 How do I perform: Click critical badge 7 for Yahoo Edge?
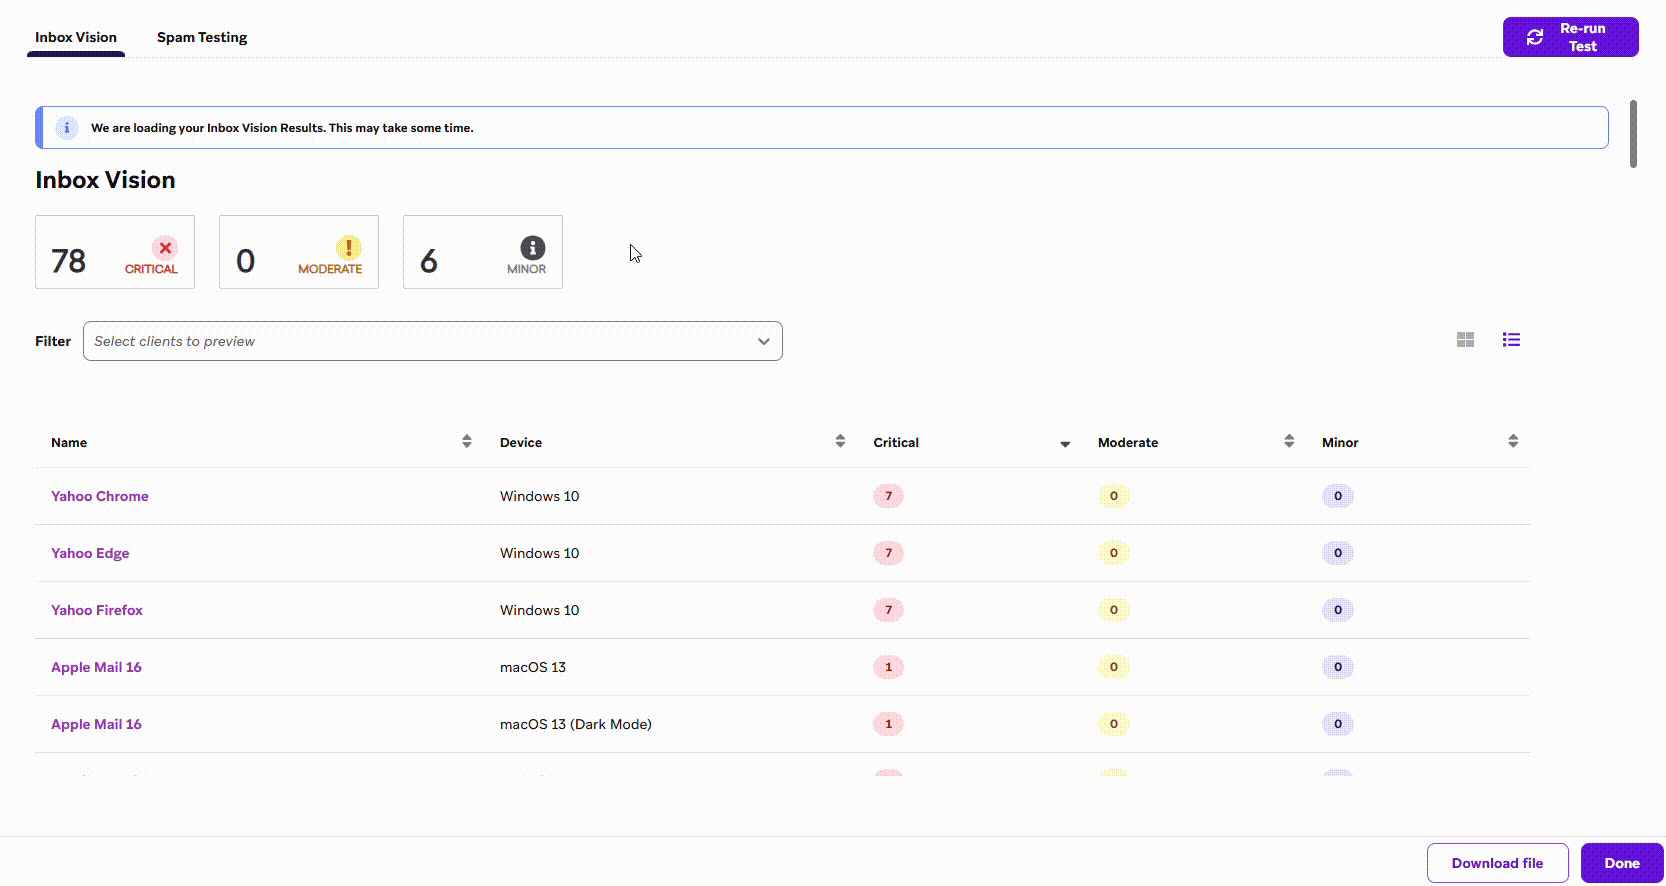tap(888, 553)
